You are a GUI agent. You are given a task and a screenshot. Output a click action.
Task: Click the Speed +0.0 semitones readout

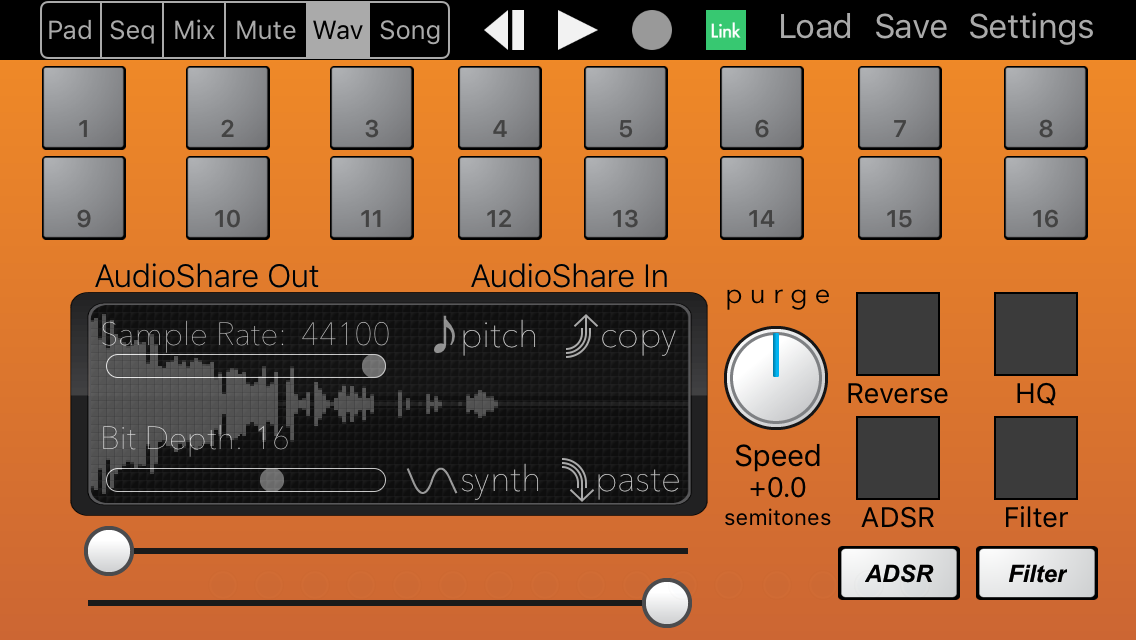coord(777,486)
